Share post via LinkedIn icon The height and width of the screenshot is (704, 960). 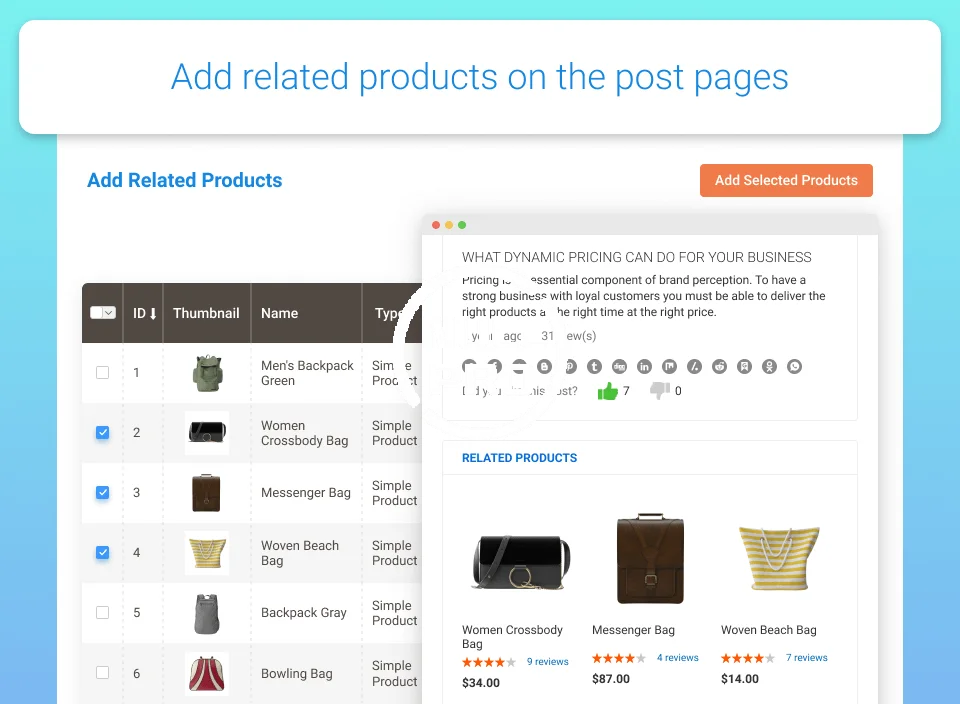click(x=644, y=367)
